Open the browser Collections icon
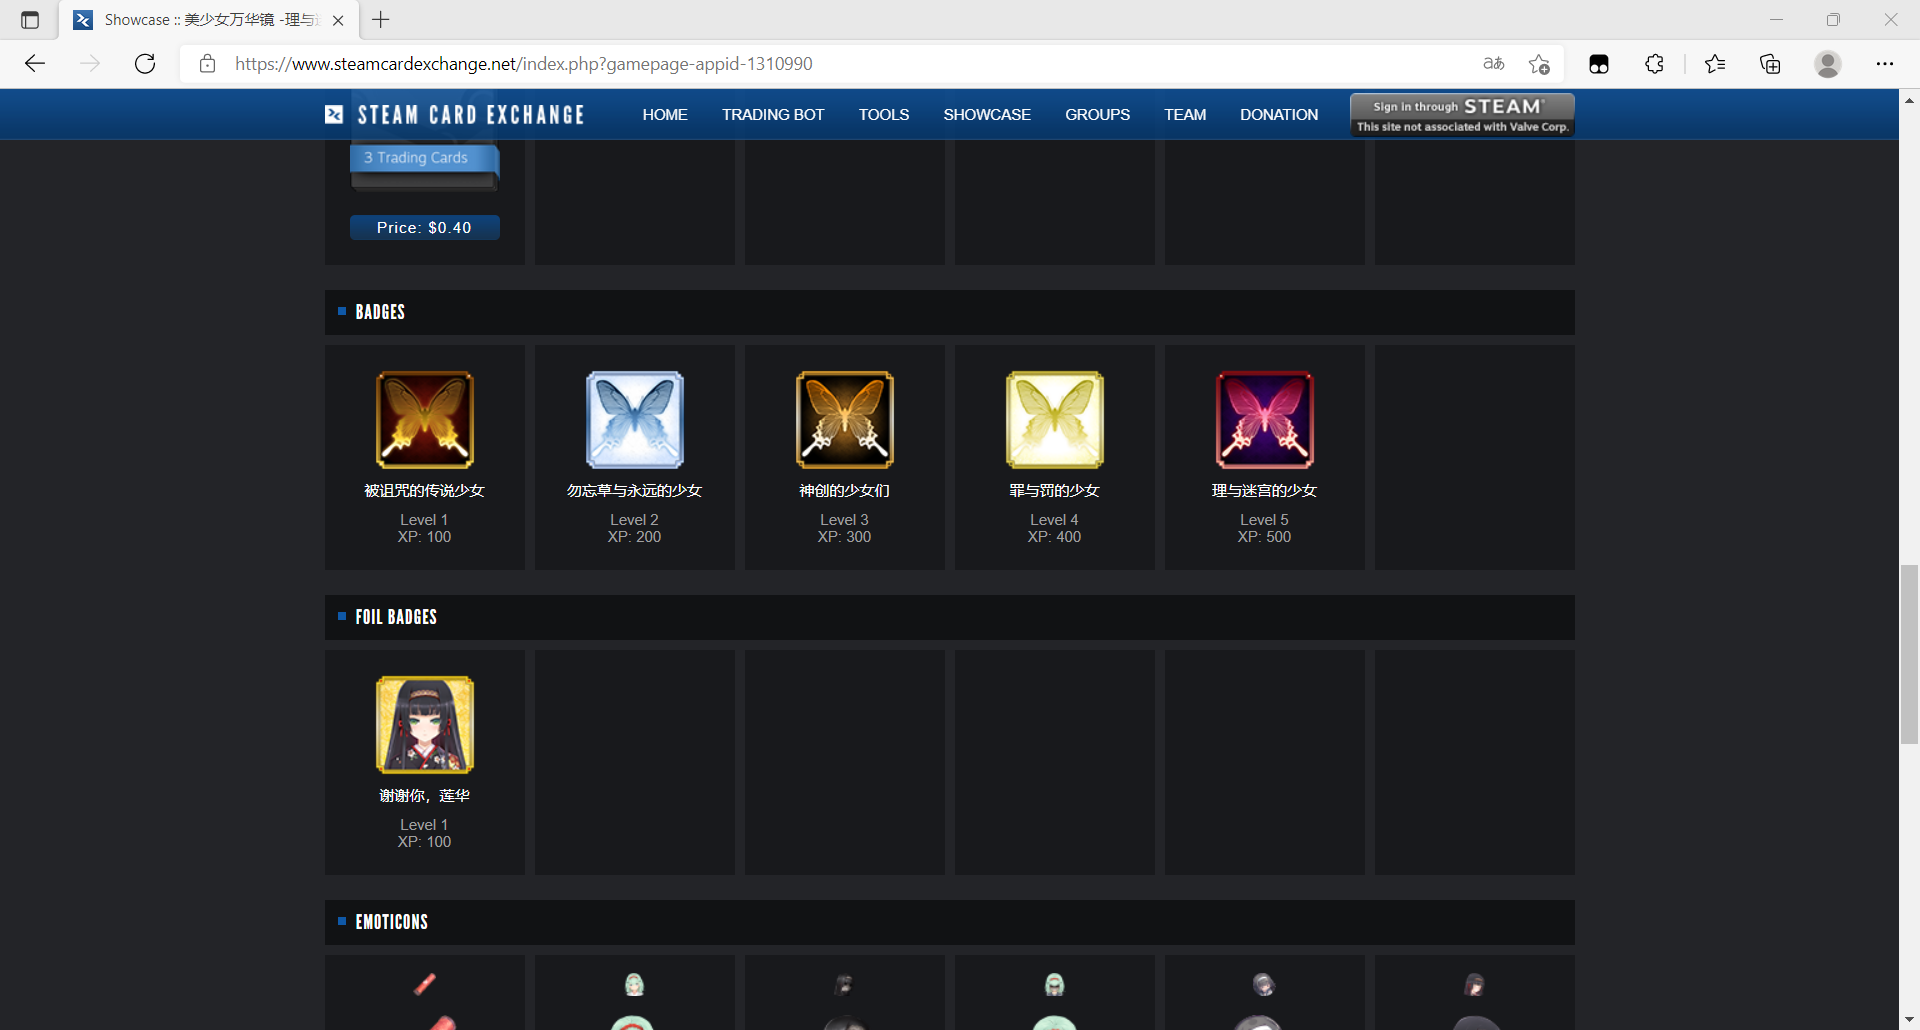This screenshot has width=1920, height=1030. pos(1770,64)
